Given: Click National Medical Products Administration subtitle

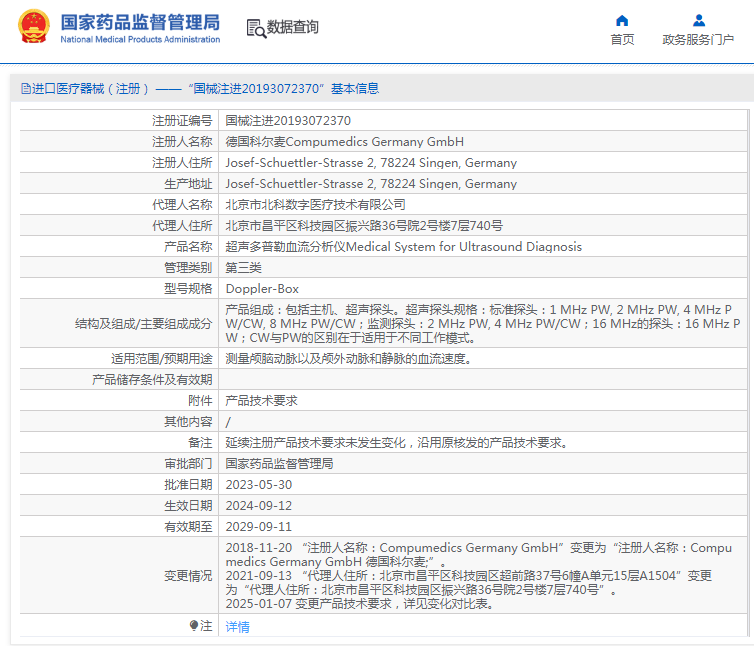Looking at the screenshot, I should (140, 39).
